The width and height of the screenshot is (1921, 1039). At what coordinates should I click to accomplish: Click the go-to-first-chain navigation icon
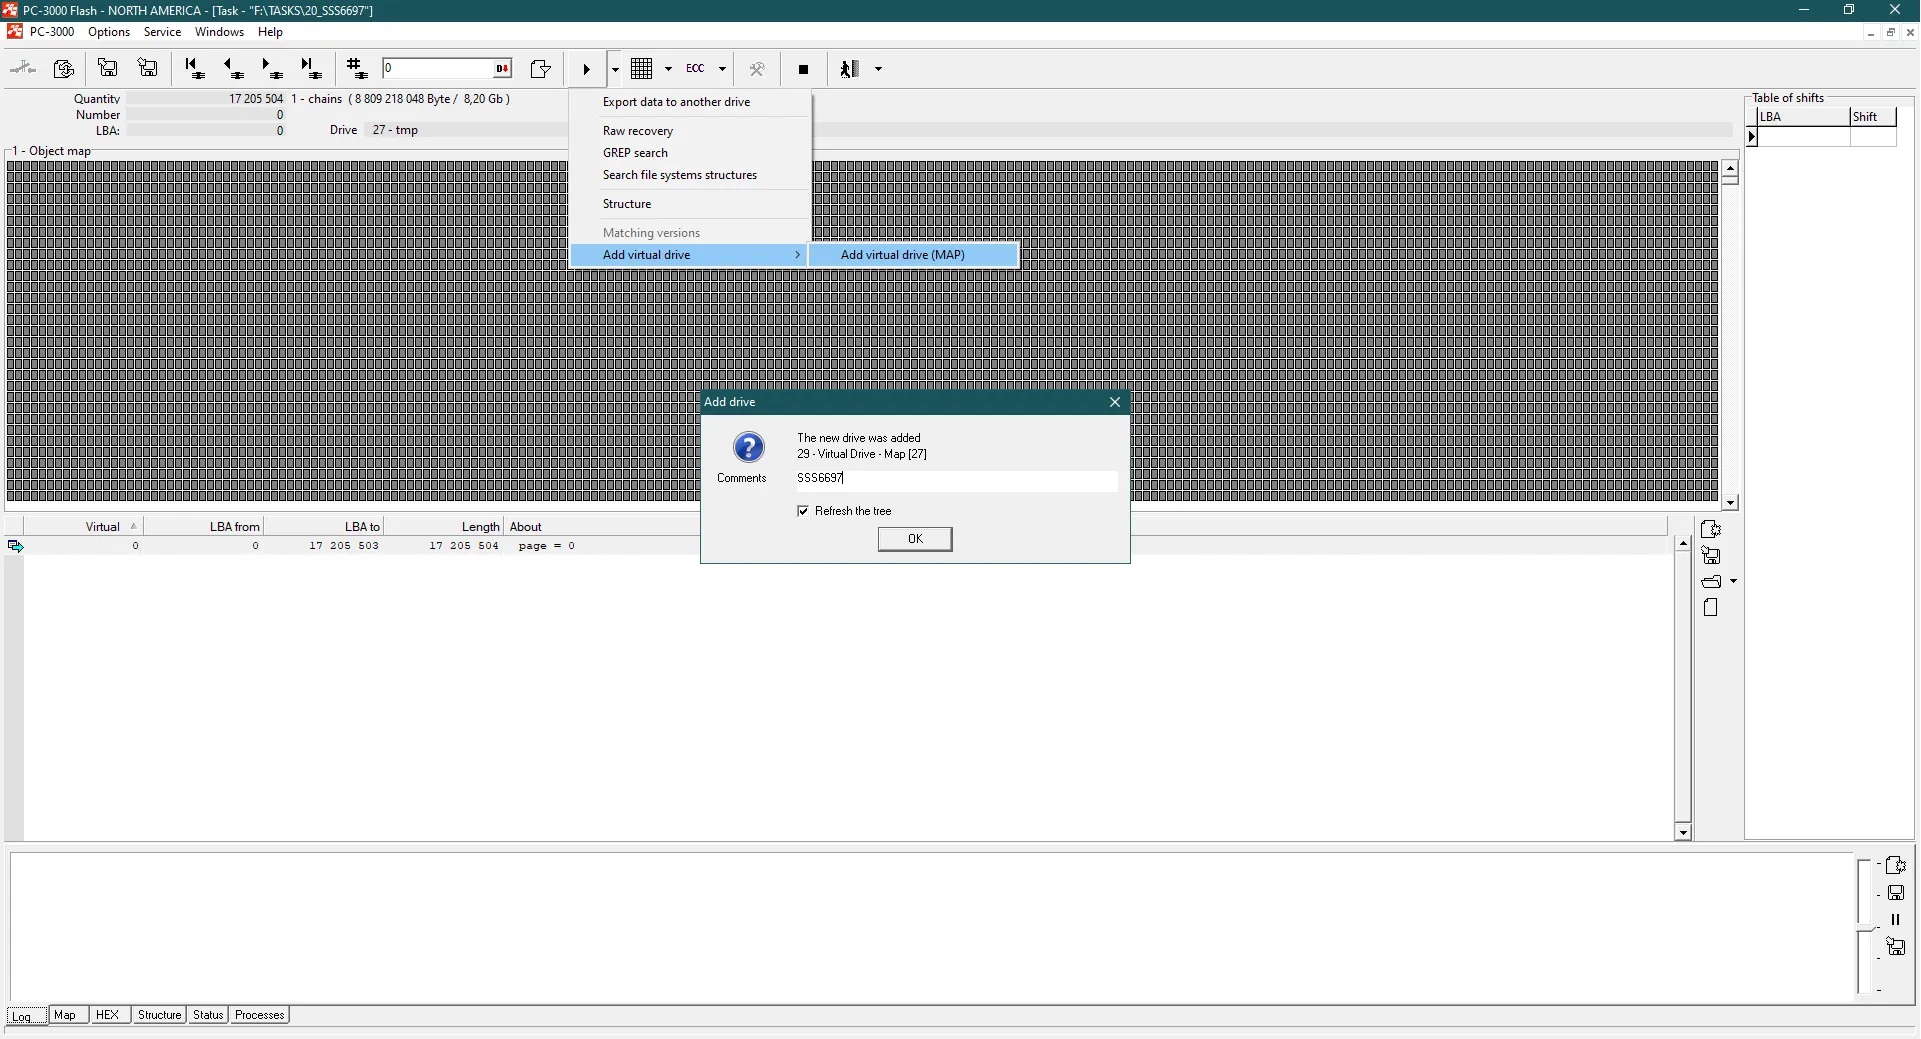pyautogui.click(x=195, y=69)
